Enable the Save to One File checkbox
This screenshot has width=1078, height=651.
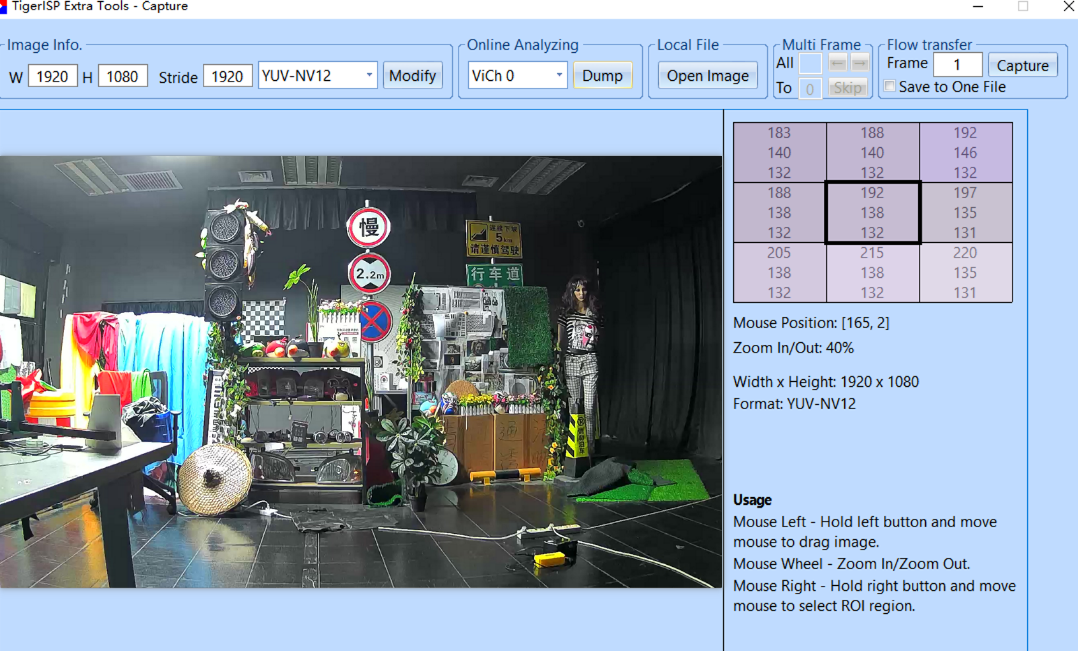890,87
